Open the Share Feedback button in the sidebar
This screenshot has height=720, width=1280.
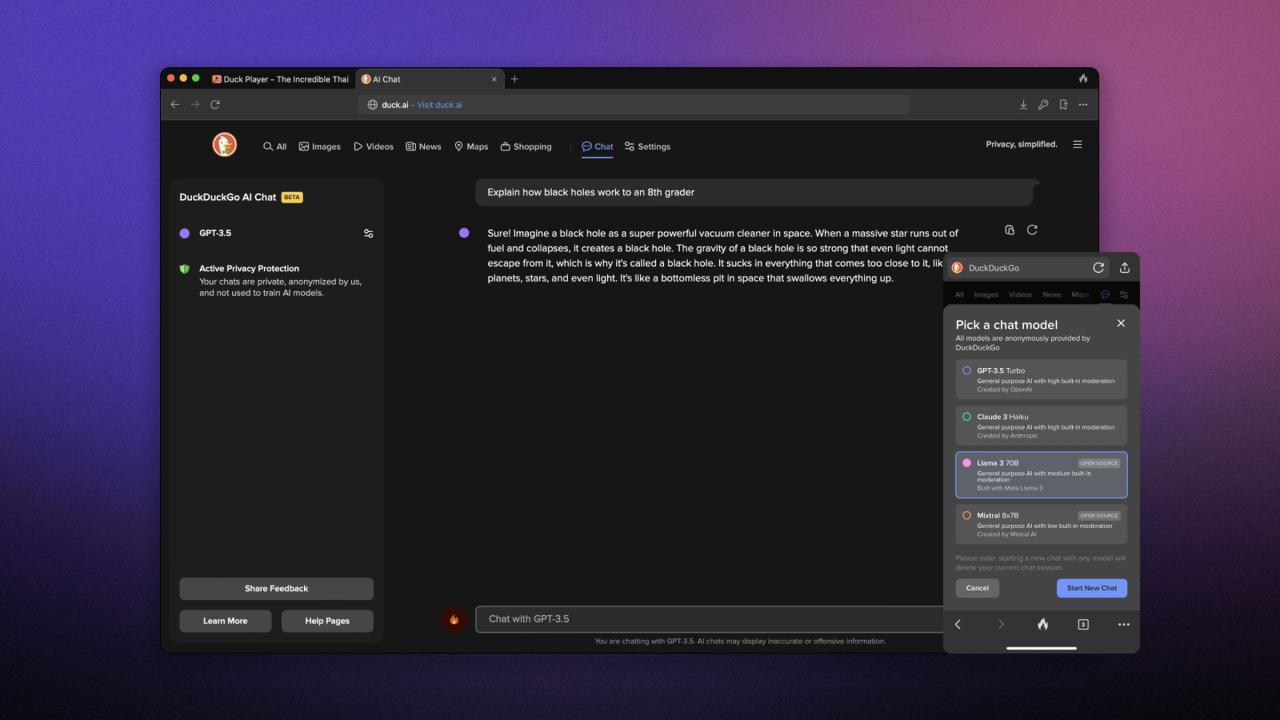pyautogui.click(x=276, y=588)
